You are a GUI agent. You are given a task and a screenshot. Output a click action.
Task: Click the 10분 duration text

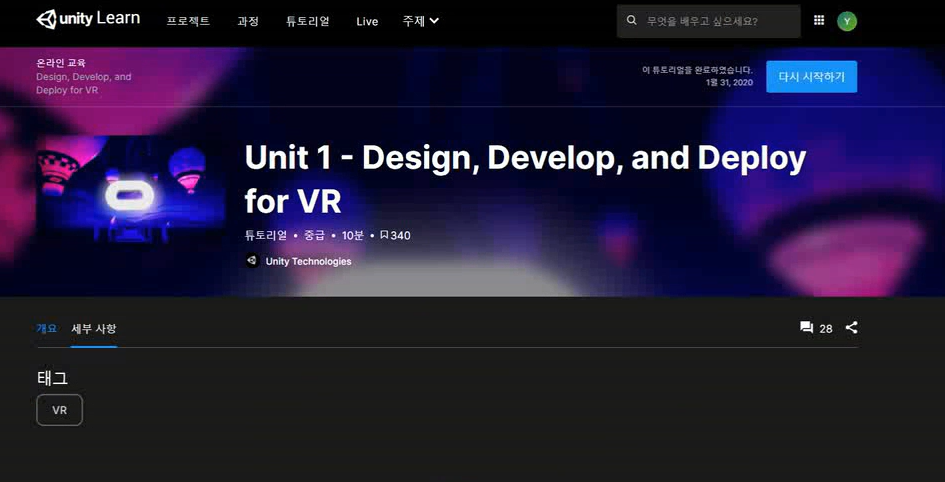point(353,236)
